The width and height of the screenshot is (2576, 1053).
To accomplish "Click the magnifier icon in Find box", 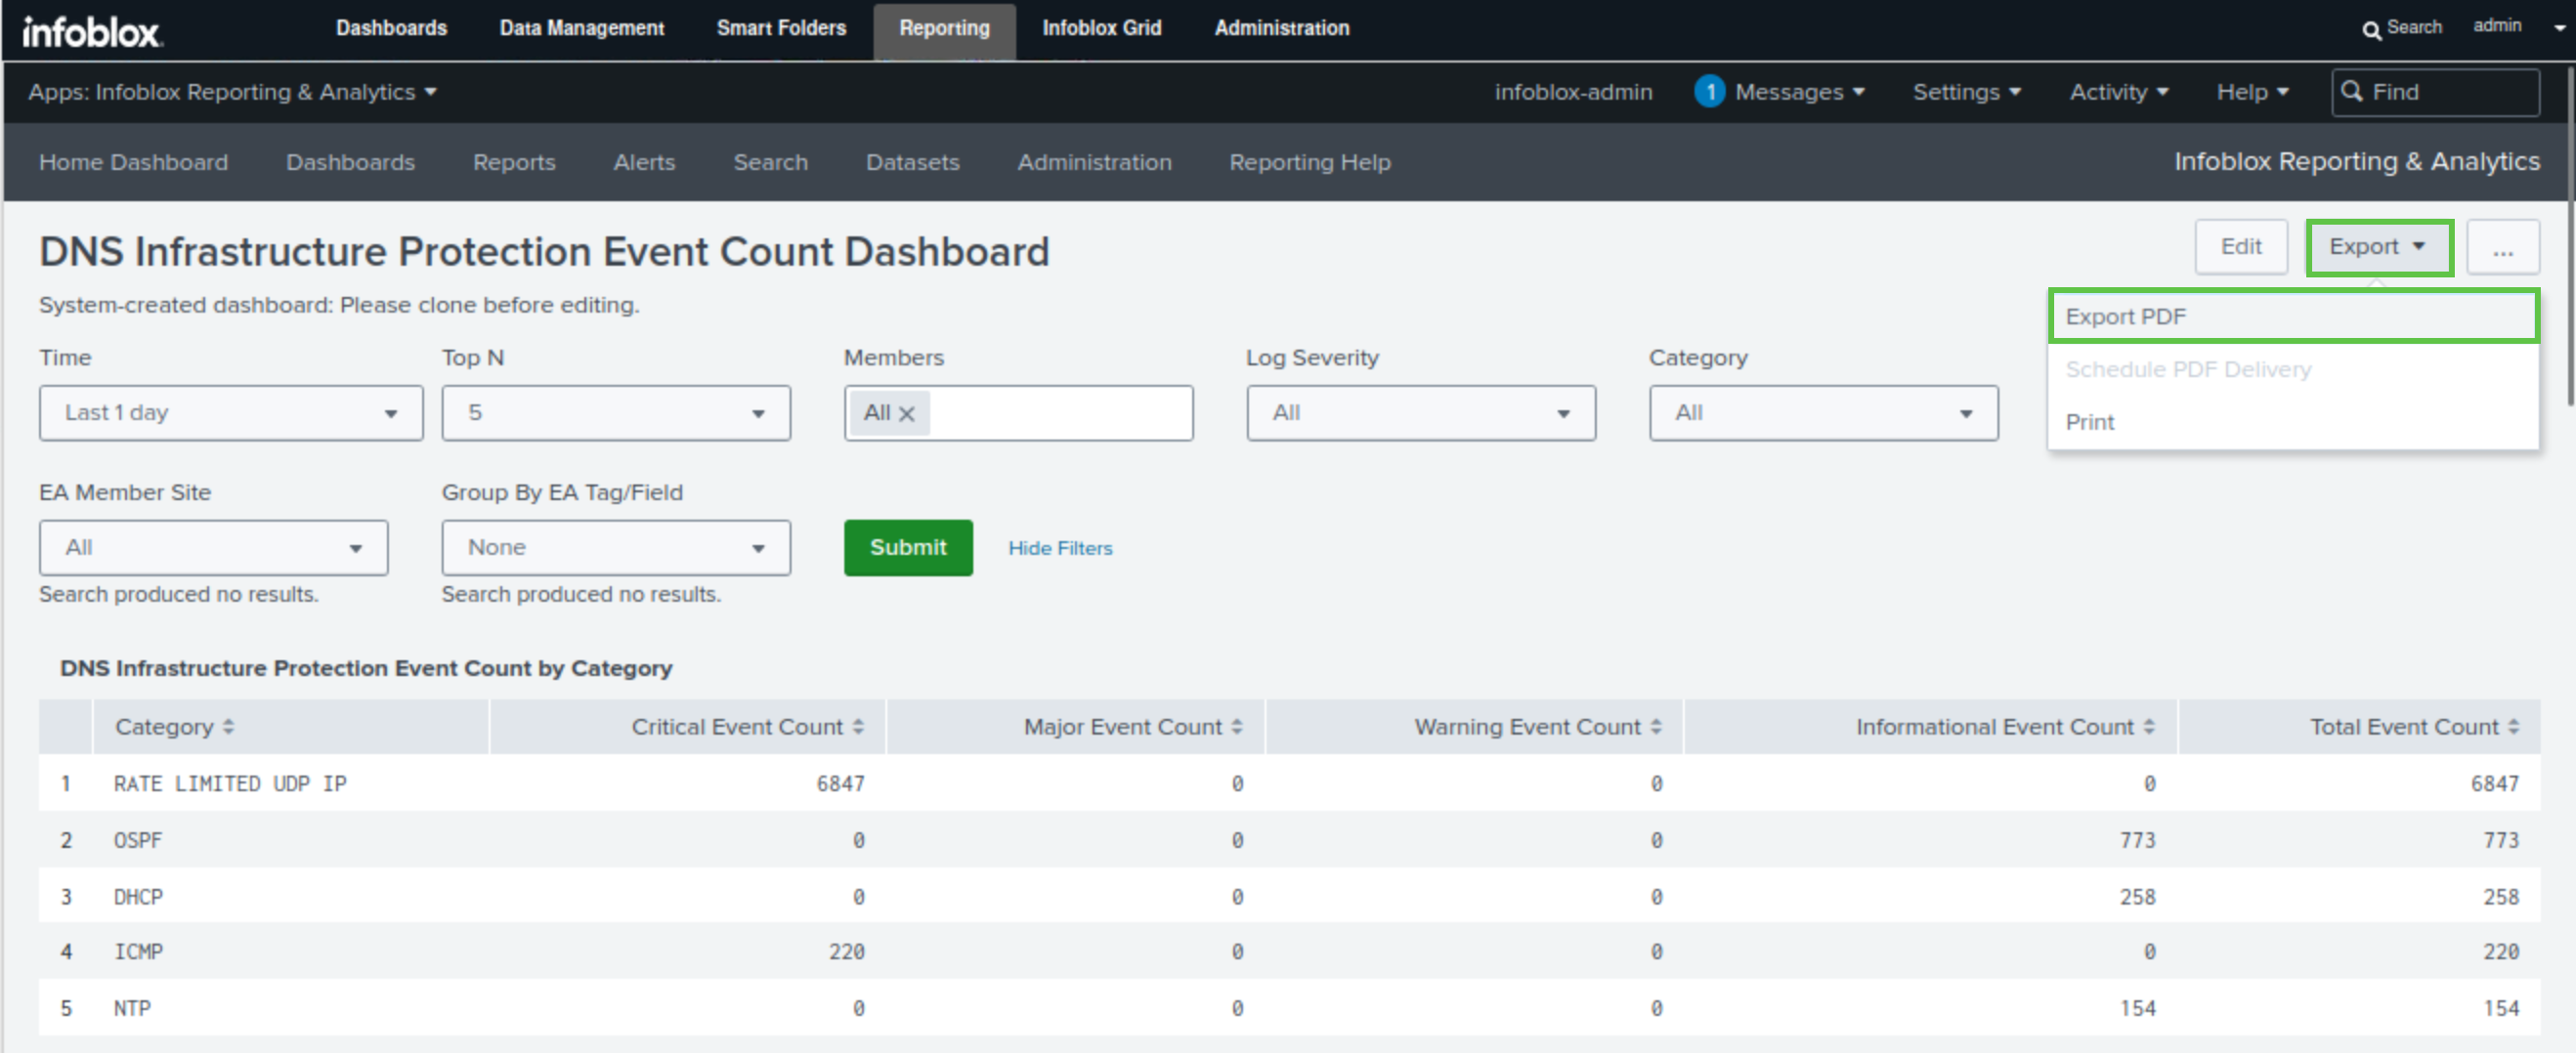I will pyautogui.click(x=2352, y=92).
